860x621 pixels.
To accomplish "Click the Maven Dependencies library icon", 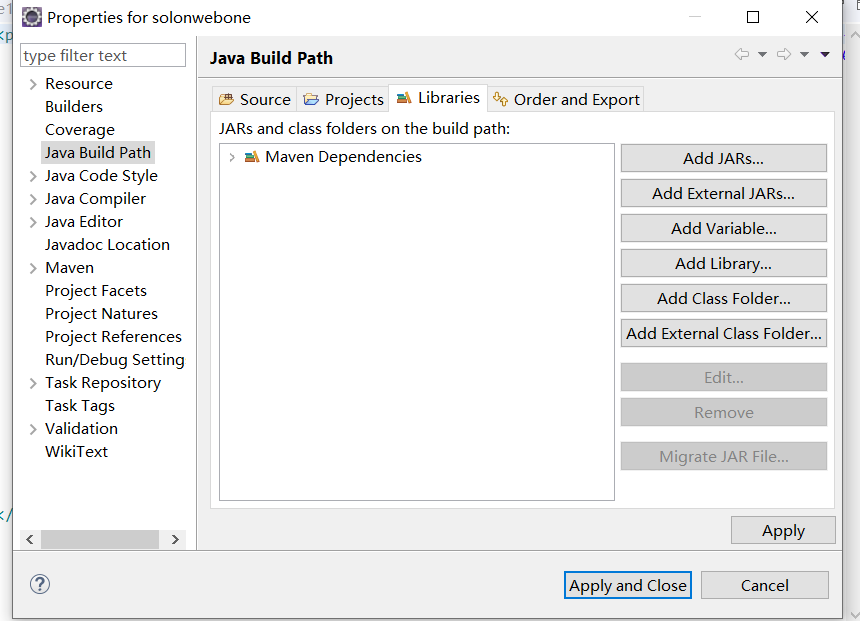I will click(252, 157).
